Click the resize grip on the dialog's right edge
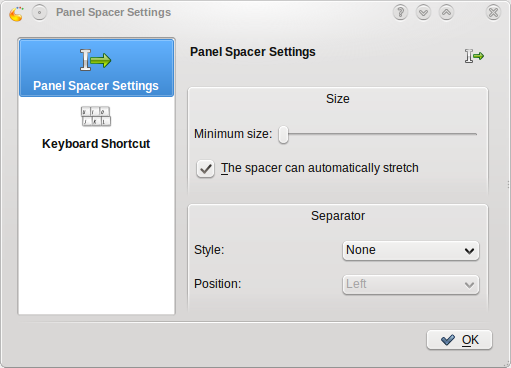This screenshot has height=368, width=511. point(508,184)
